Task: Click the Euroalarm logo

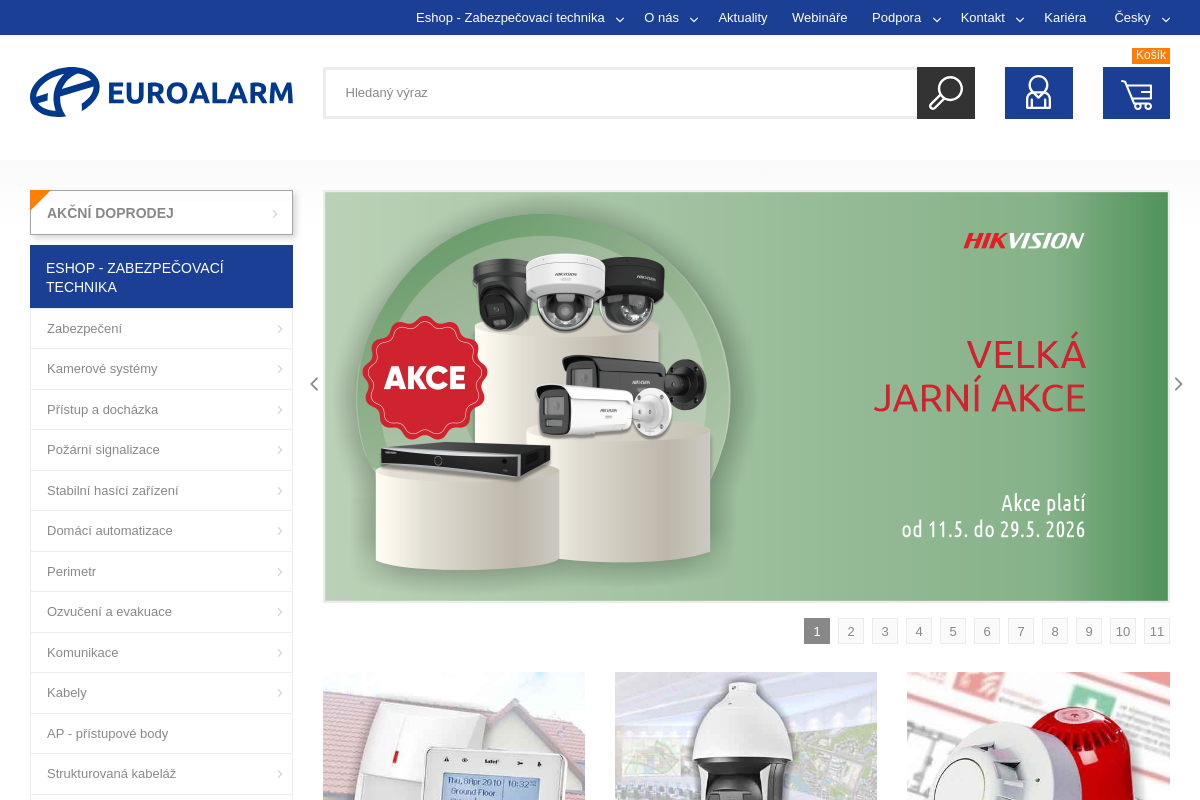Action: pyautogui.click(x=161, y=92)
